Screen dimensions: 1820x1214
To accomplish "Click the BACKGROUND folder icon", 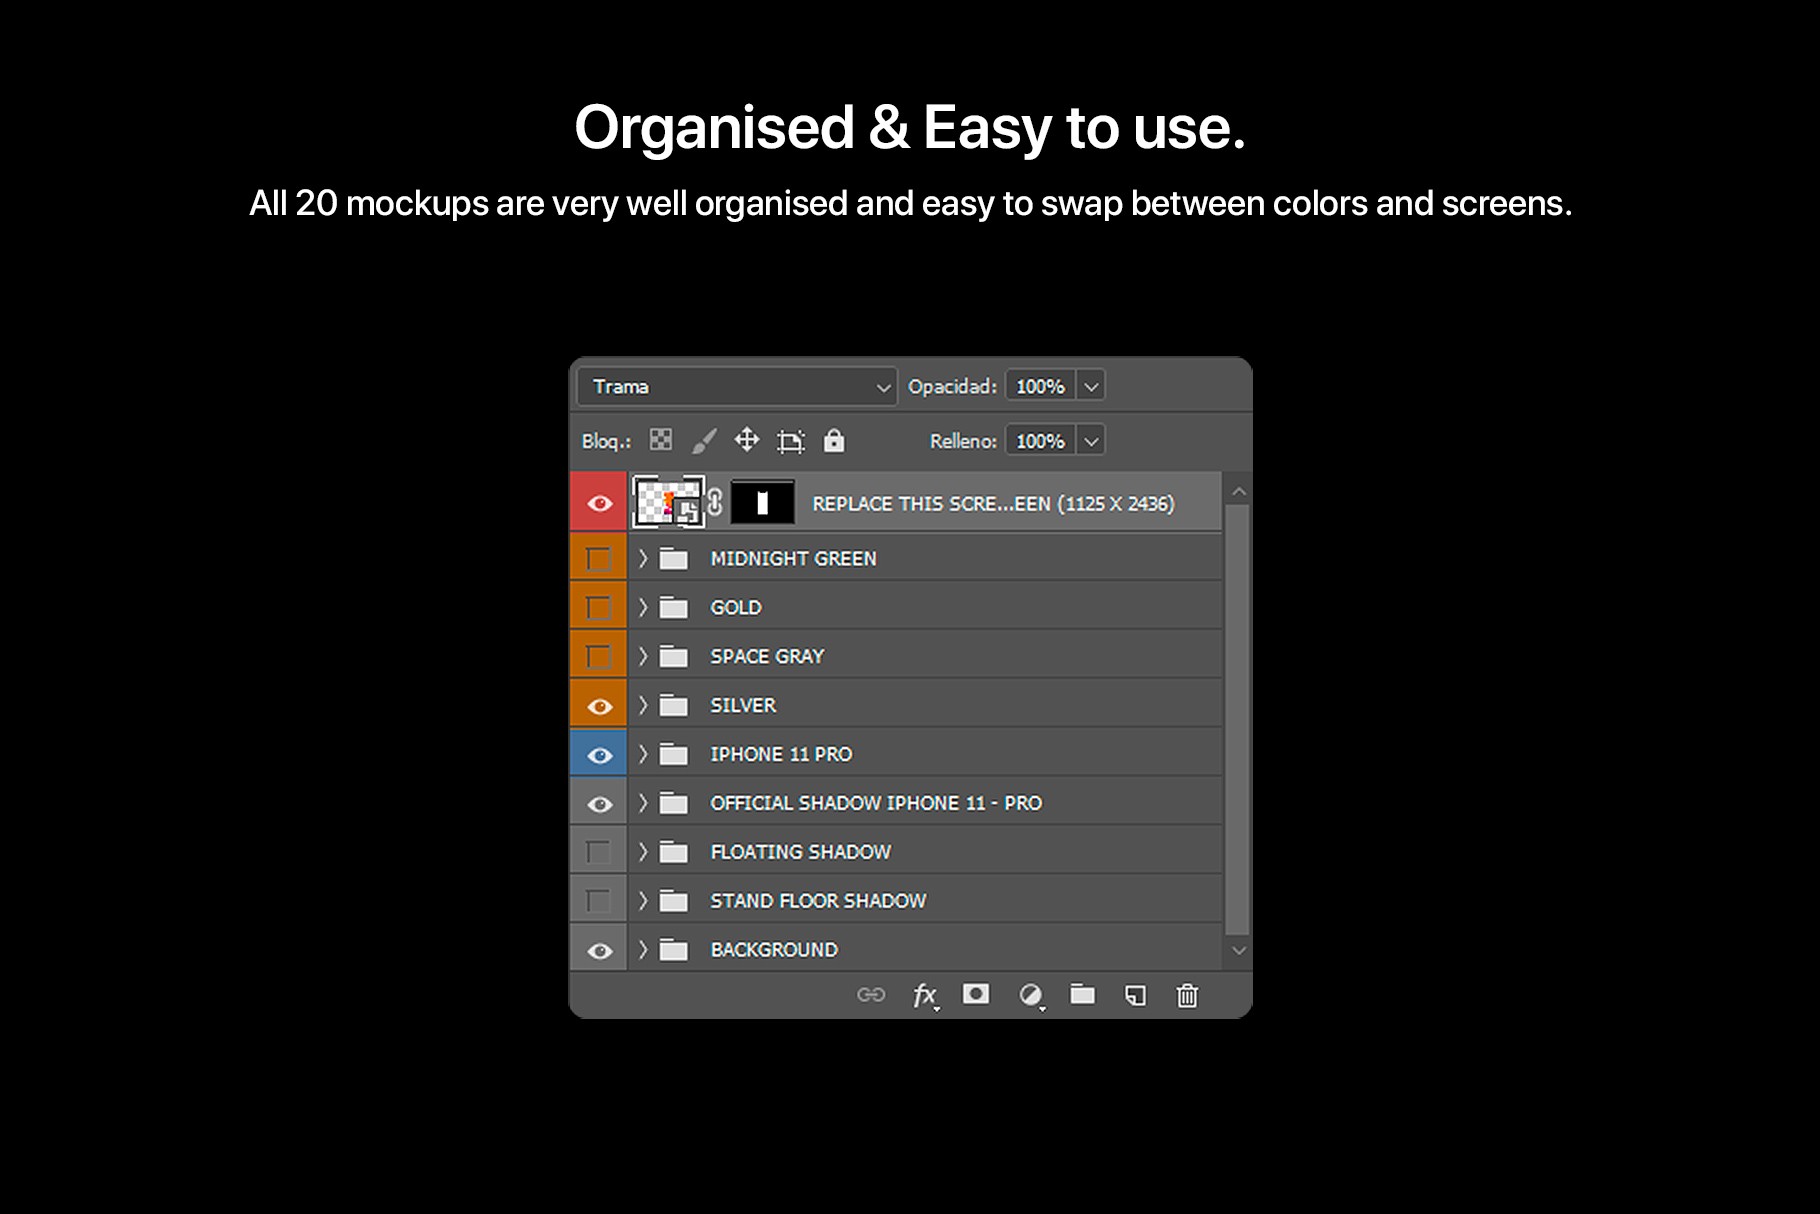I will [674, 950].
